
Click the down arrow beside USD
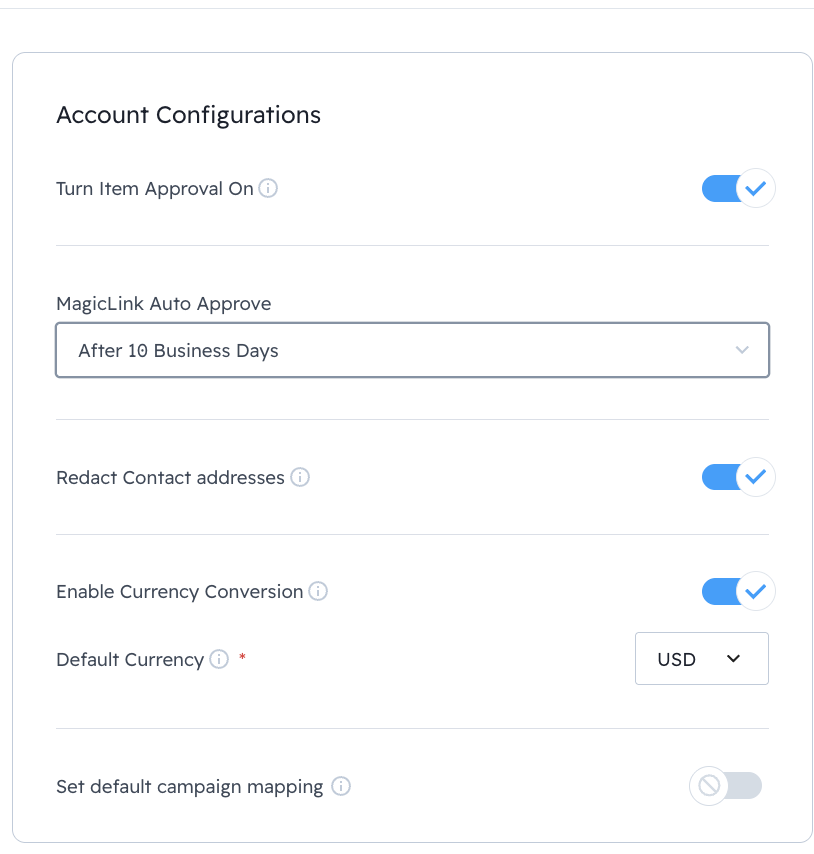click(x=733, y=659)
